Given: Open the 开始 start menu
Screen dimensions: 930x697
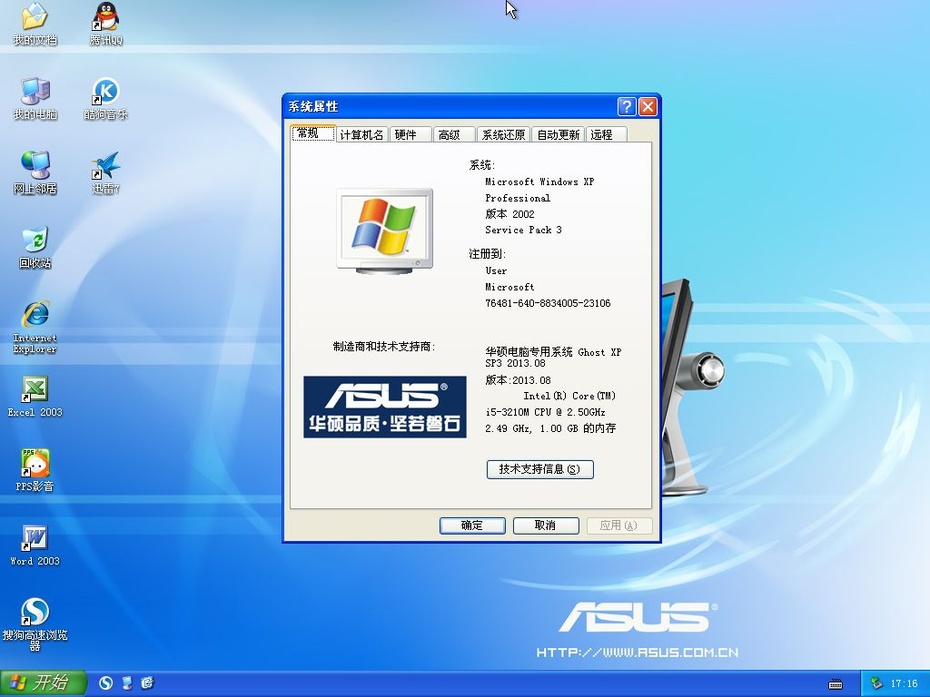Looking at the screenshot, I should [43, 683].
